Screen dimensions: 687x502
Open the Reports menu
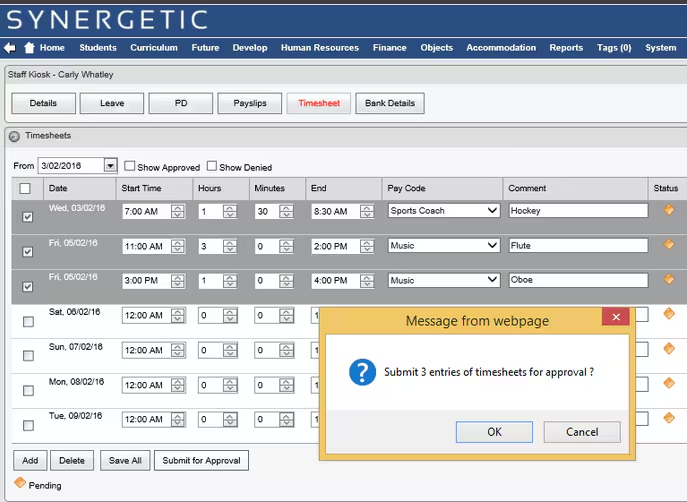click(x=566, y=48)
